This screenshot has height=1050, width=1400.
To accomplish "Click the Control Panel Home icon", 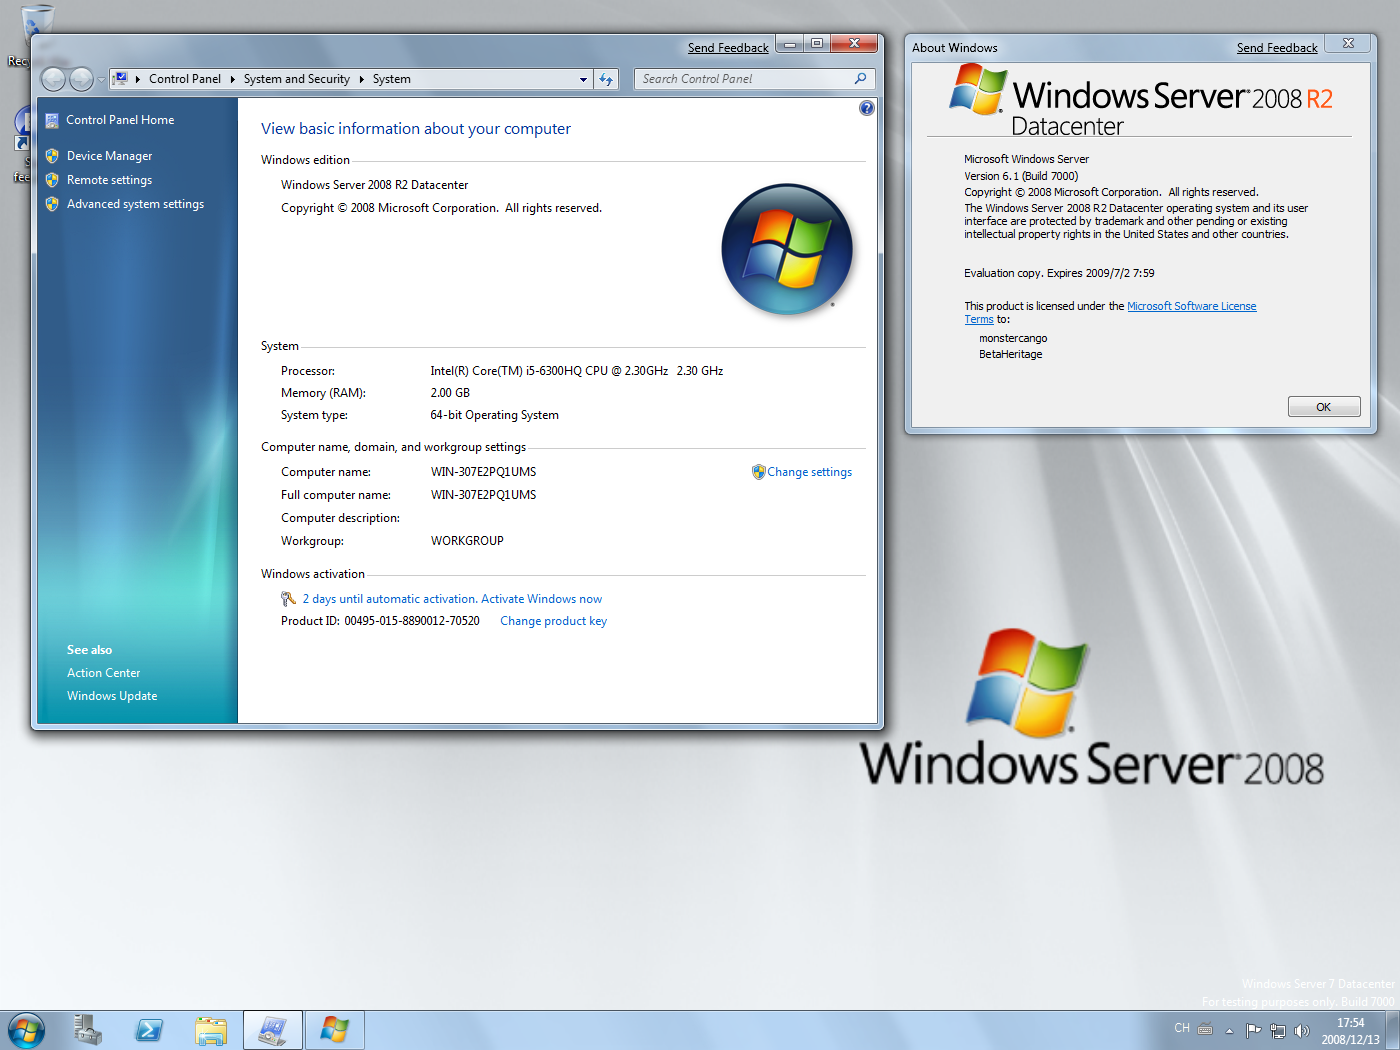I will (x=52, y=120).
